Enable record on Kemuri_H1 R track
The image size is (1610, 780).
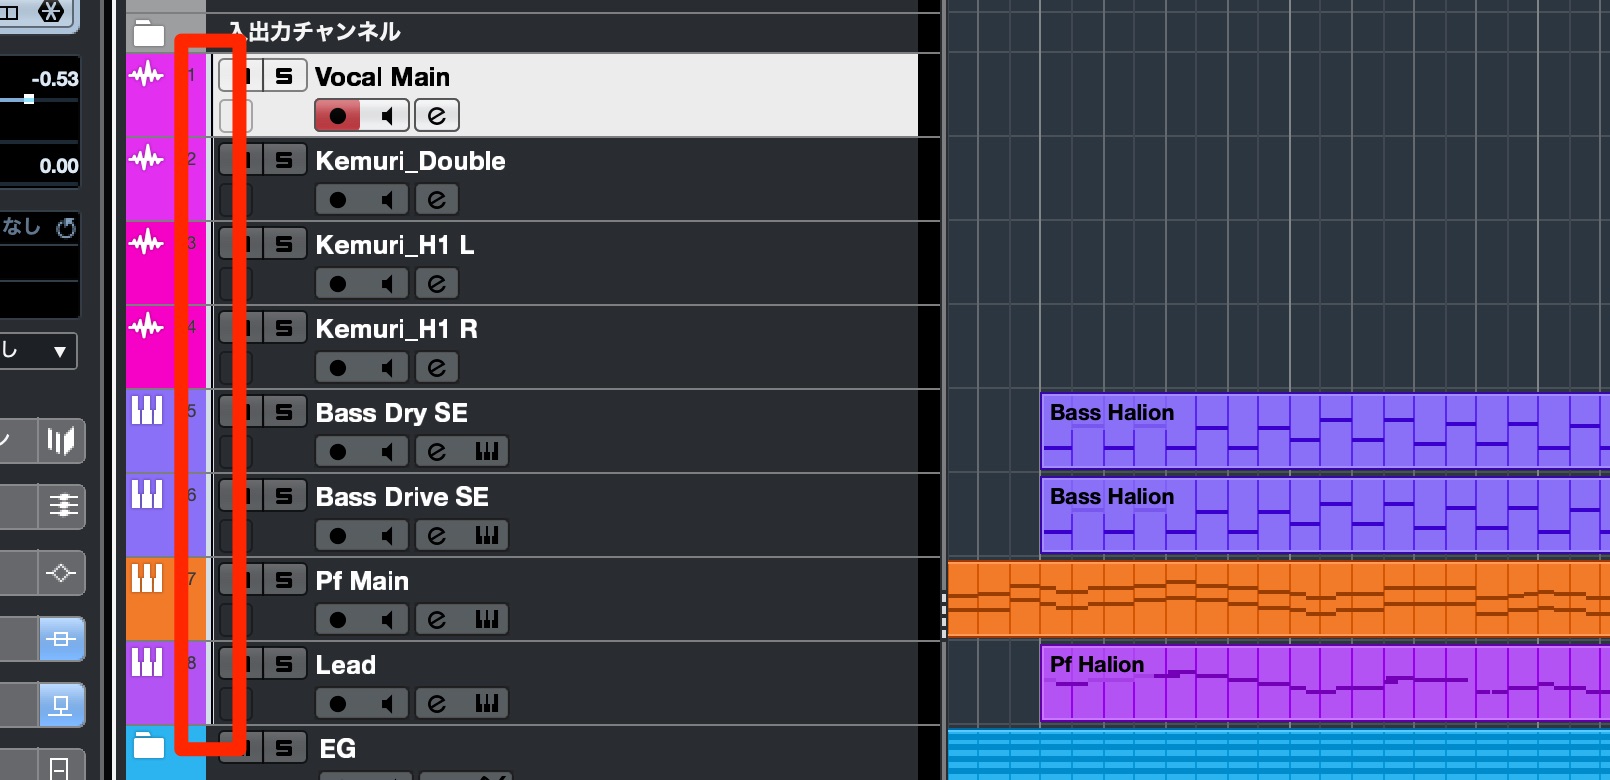(x=338, y=368)
